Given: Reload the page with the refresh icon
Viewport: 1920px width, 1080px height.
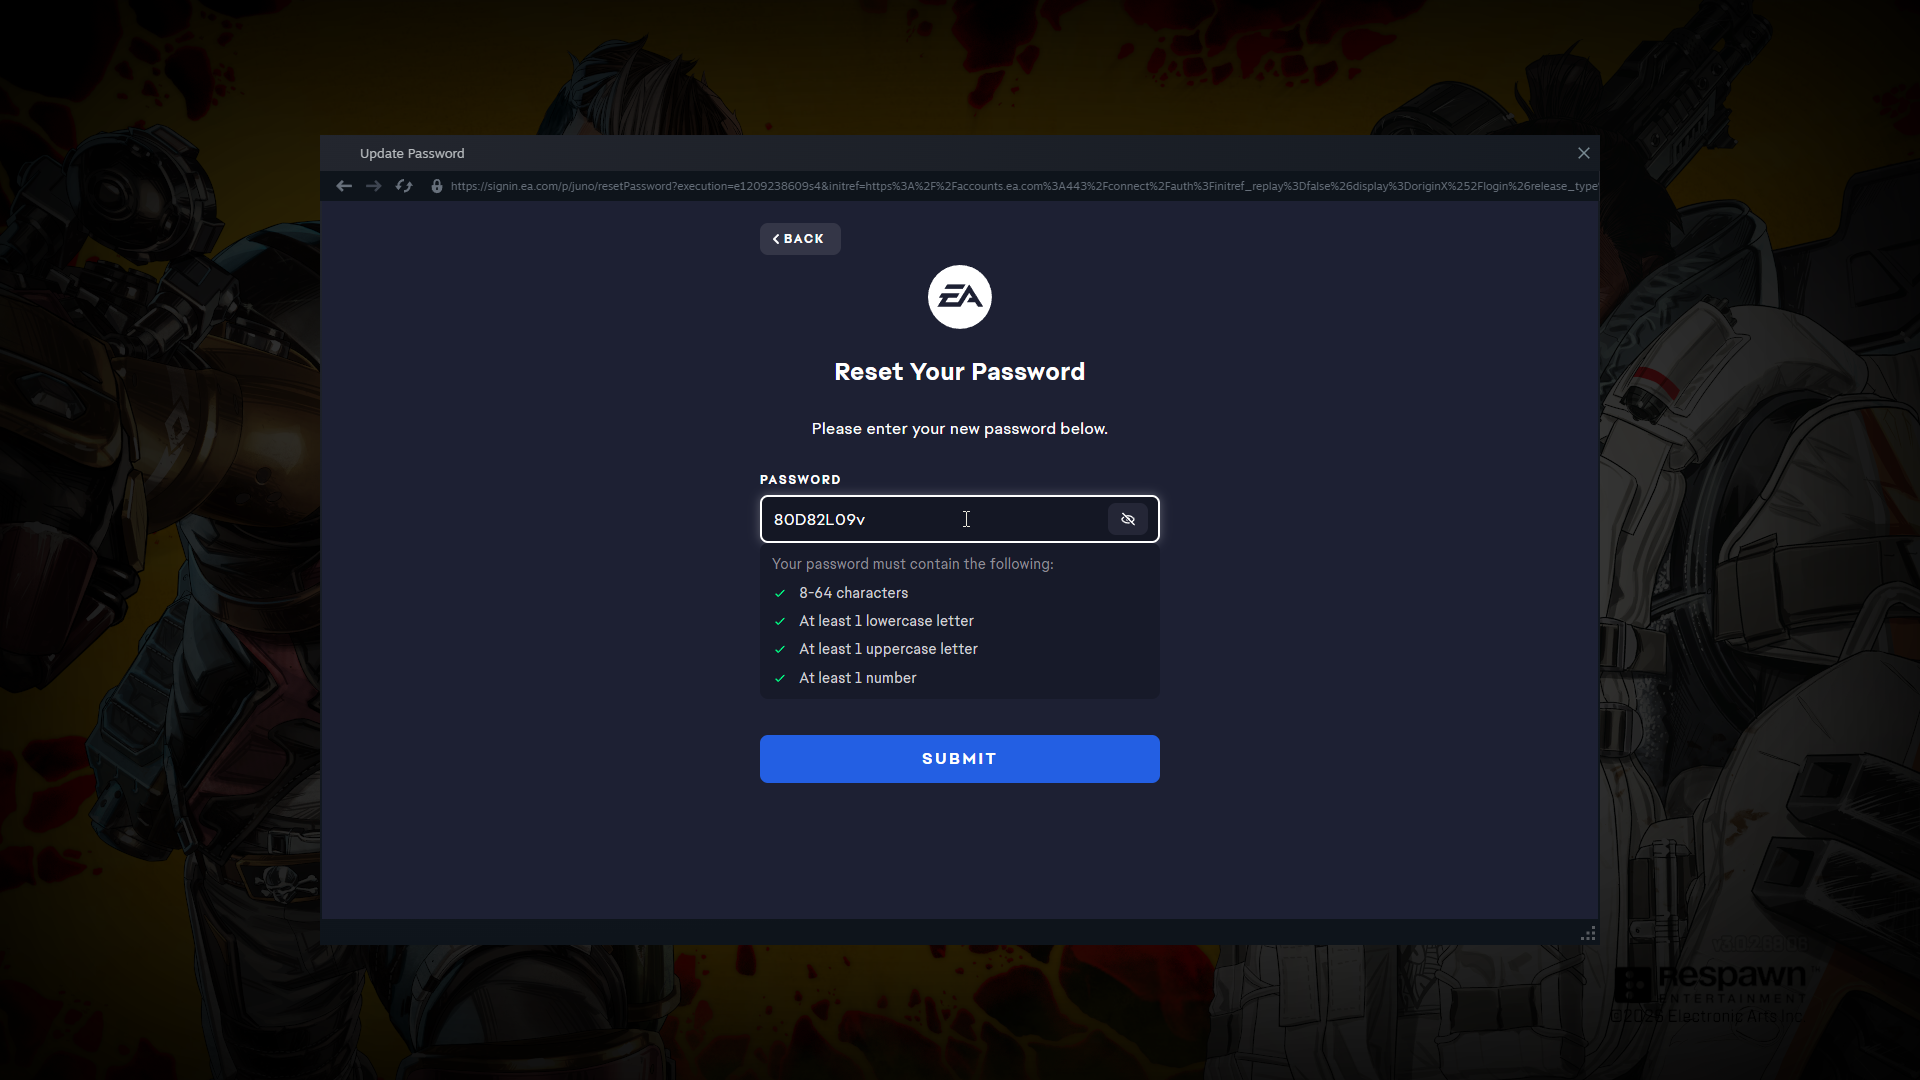Looking at the screenshot, I should 404,186.
